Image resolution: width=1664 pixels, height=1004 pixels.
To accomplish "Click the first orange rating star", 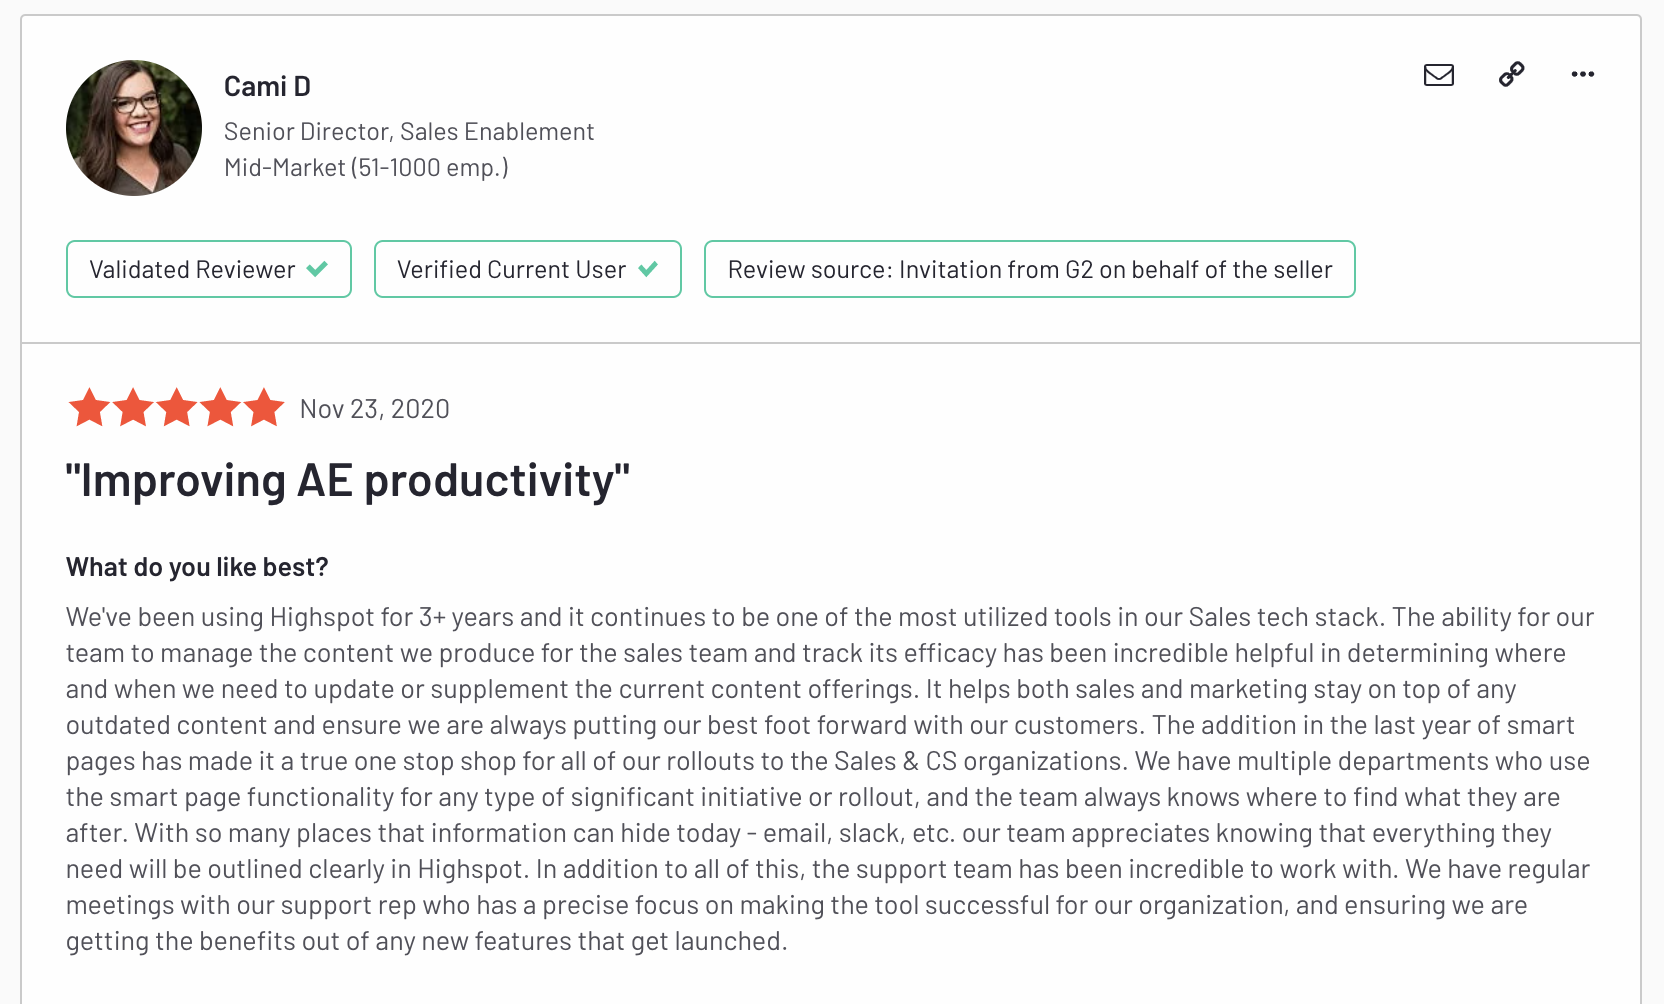I will 89,408.
